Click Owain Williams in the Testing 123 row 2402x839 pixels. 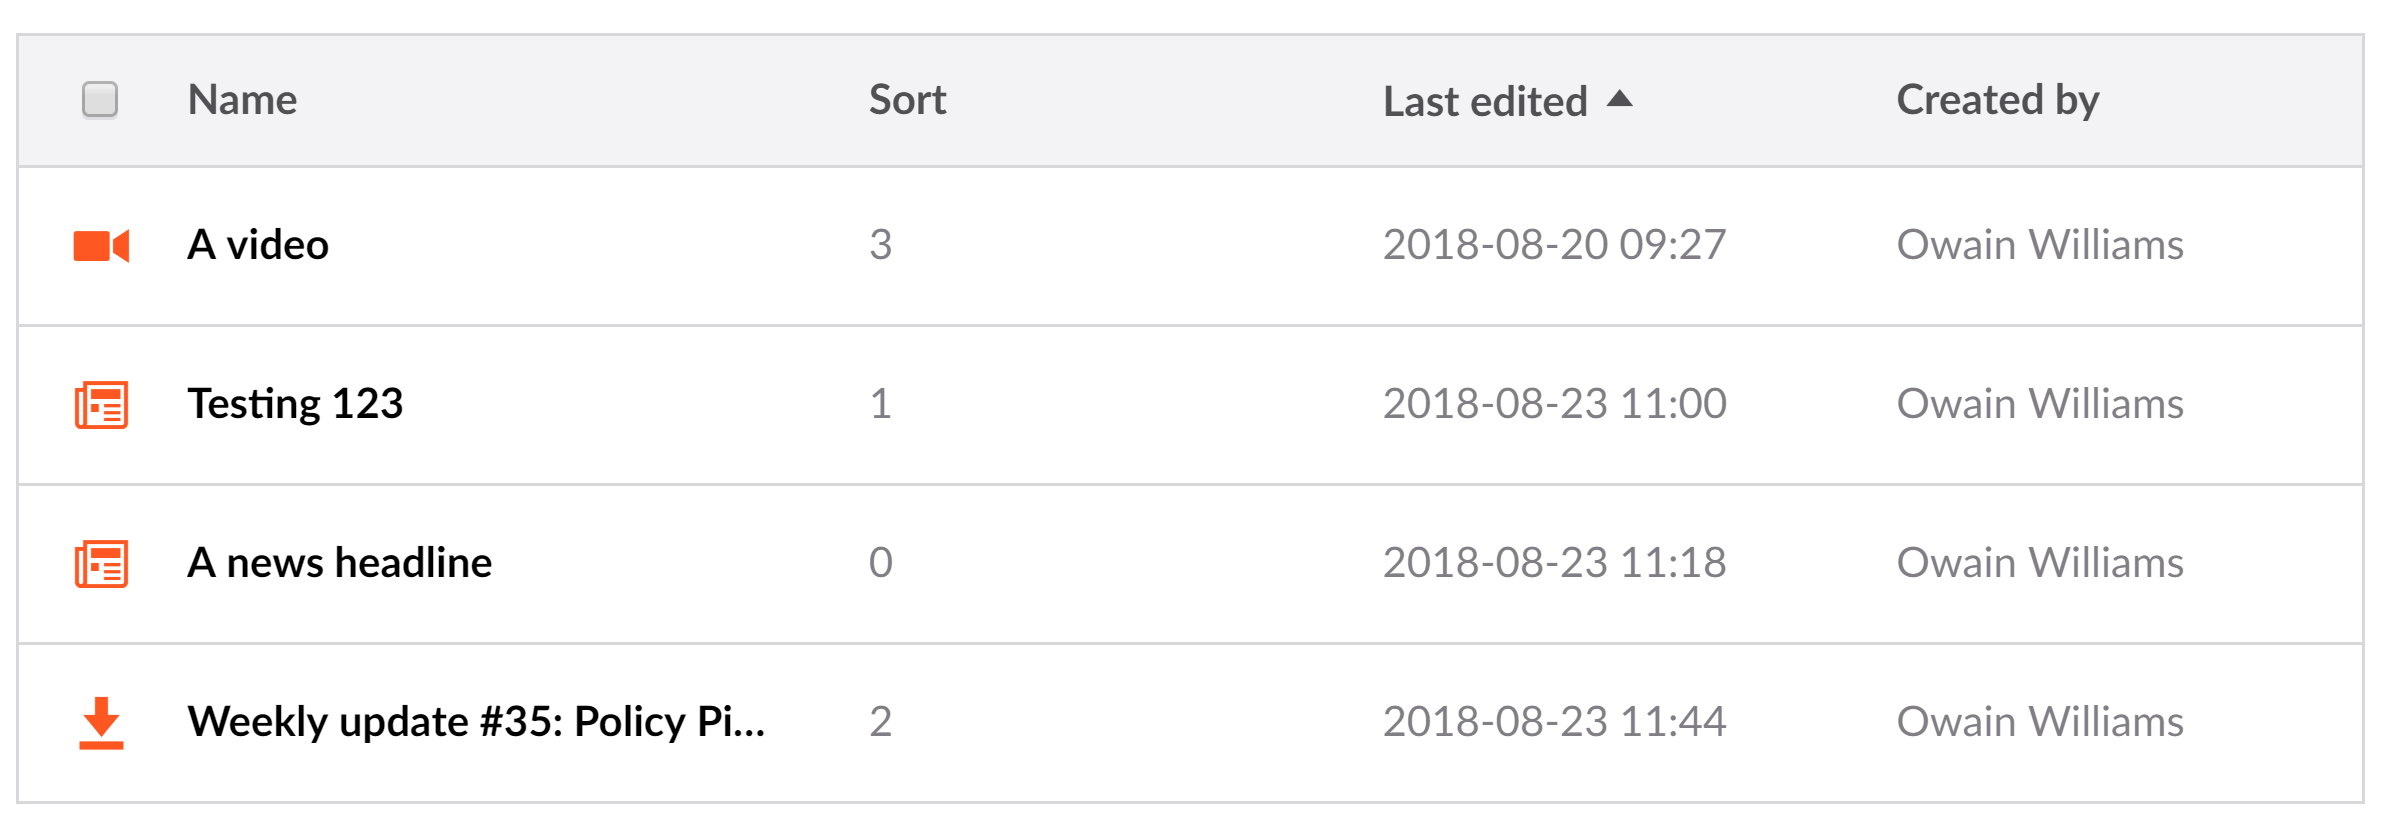click(2039, 404)
